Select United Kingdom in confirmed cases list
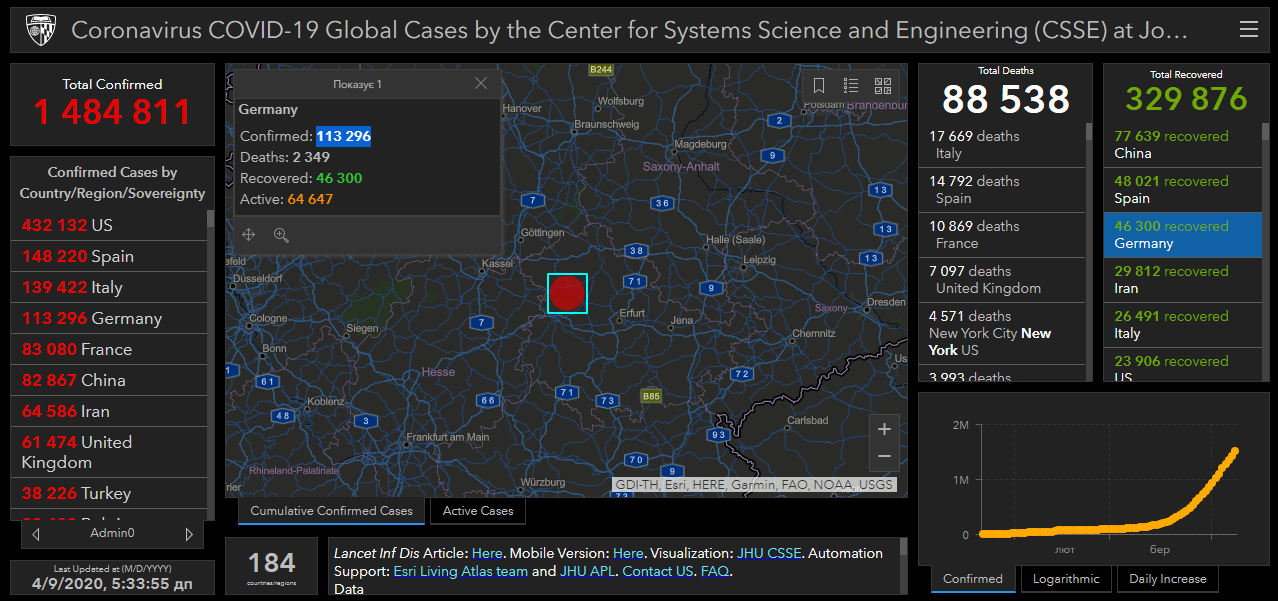This screenshot has width=1278, height=601. click(109, 452)
